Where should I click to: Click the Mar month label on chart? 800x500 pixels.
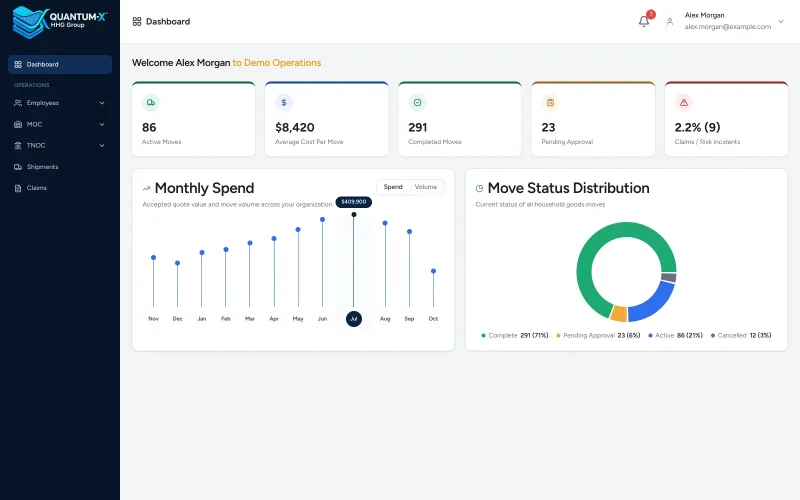[x=249, y=319]
